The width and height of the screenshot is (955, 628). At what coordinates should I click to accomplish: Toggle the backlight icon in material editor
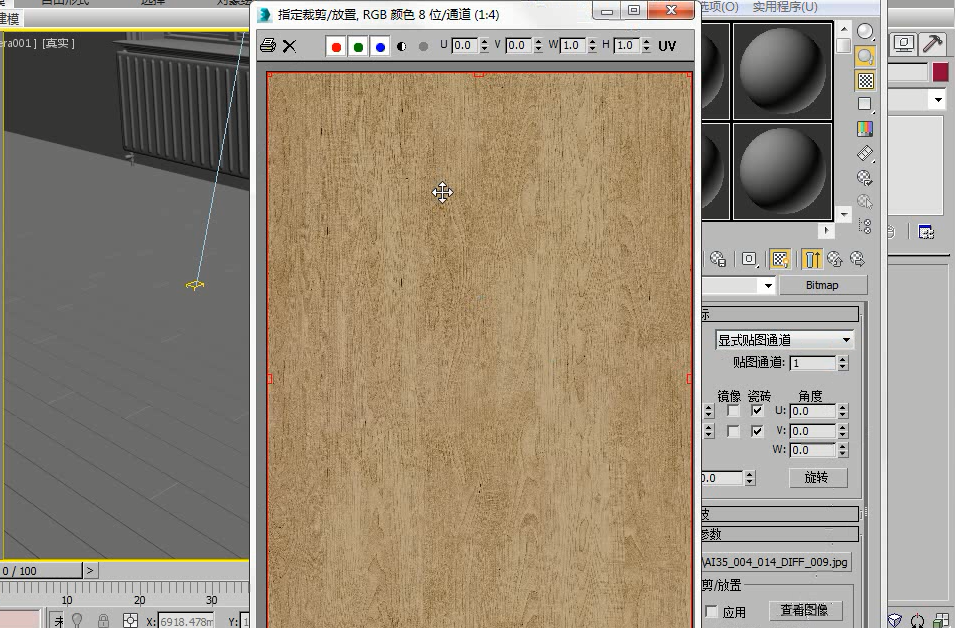coord(865,56)
